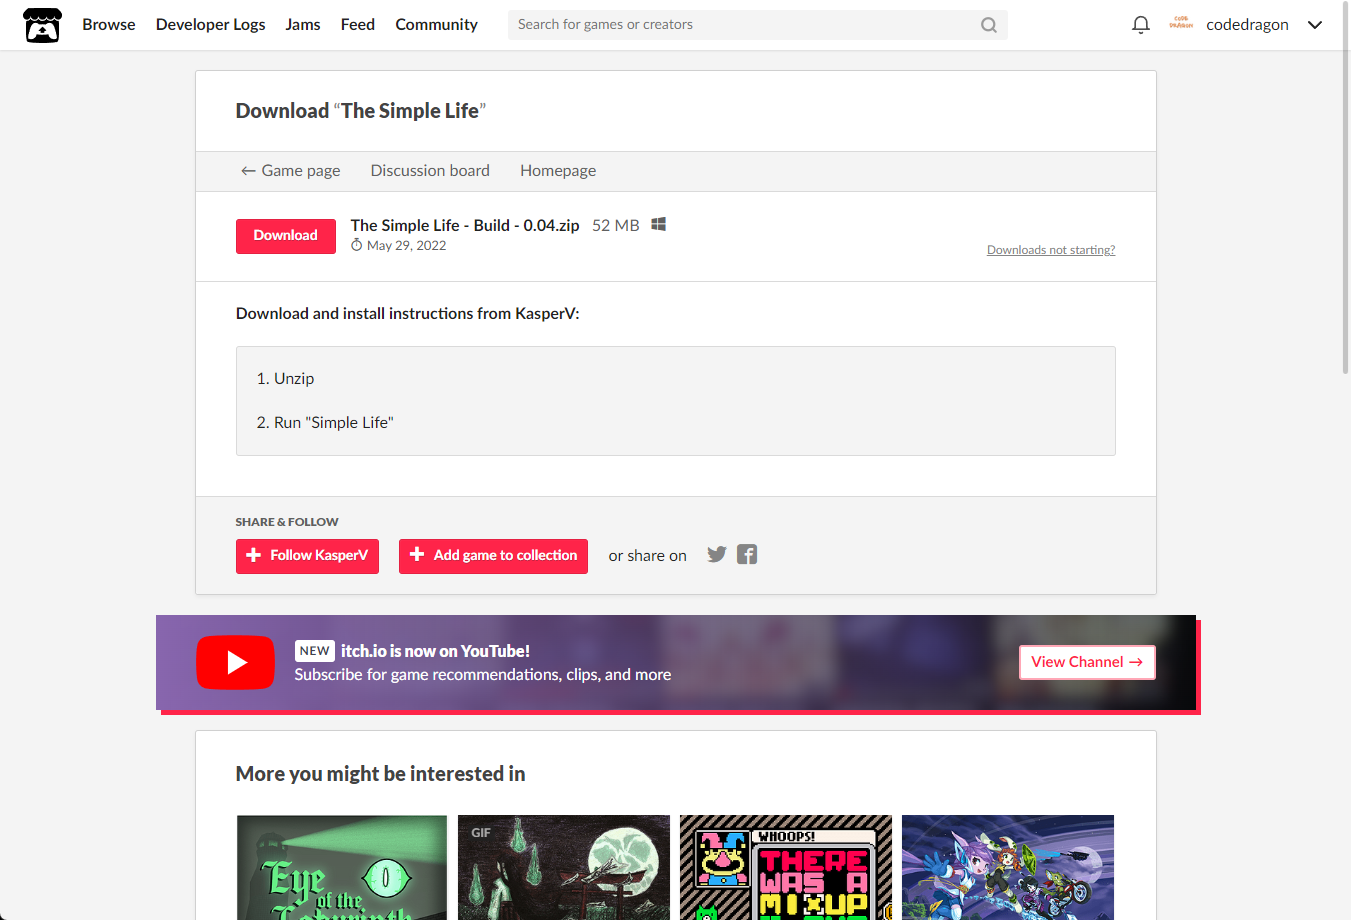The image size is (1351, 920).
Task: Click the clock icon beside the date
Action: [356, 245]
